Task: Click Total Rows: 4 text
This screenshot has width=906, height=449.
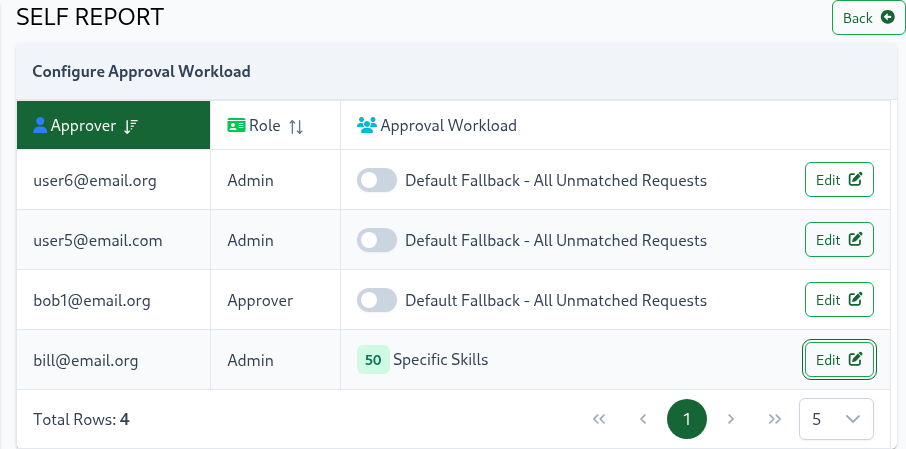Action: point(81,419)
